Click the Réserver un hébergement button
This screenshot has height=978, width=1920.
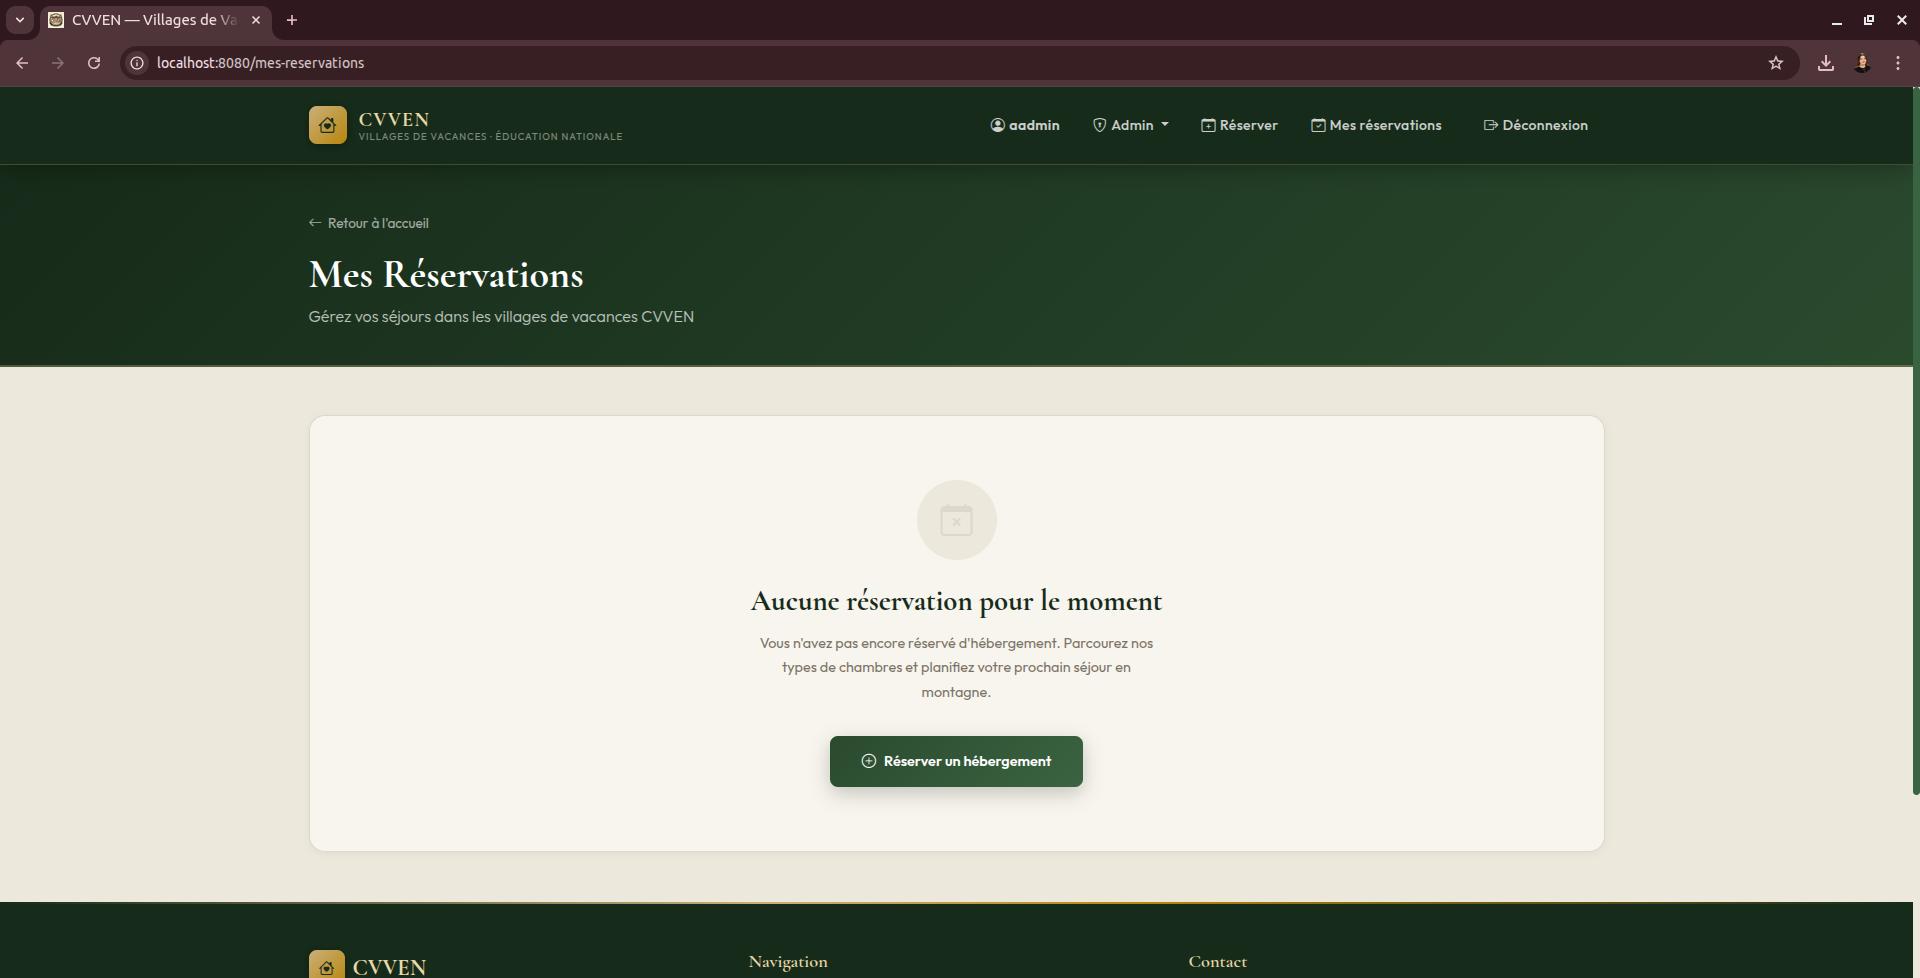(x=956, y=761)
